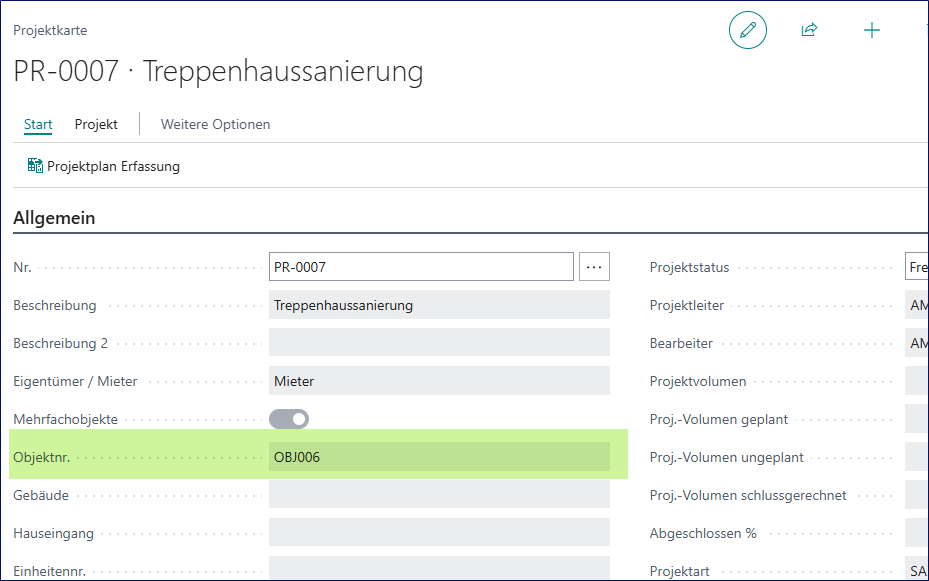Select the Objektnr. field OBJ006
929x581 pixels.
pyautogui.click(x=438, y=457)
